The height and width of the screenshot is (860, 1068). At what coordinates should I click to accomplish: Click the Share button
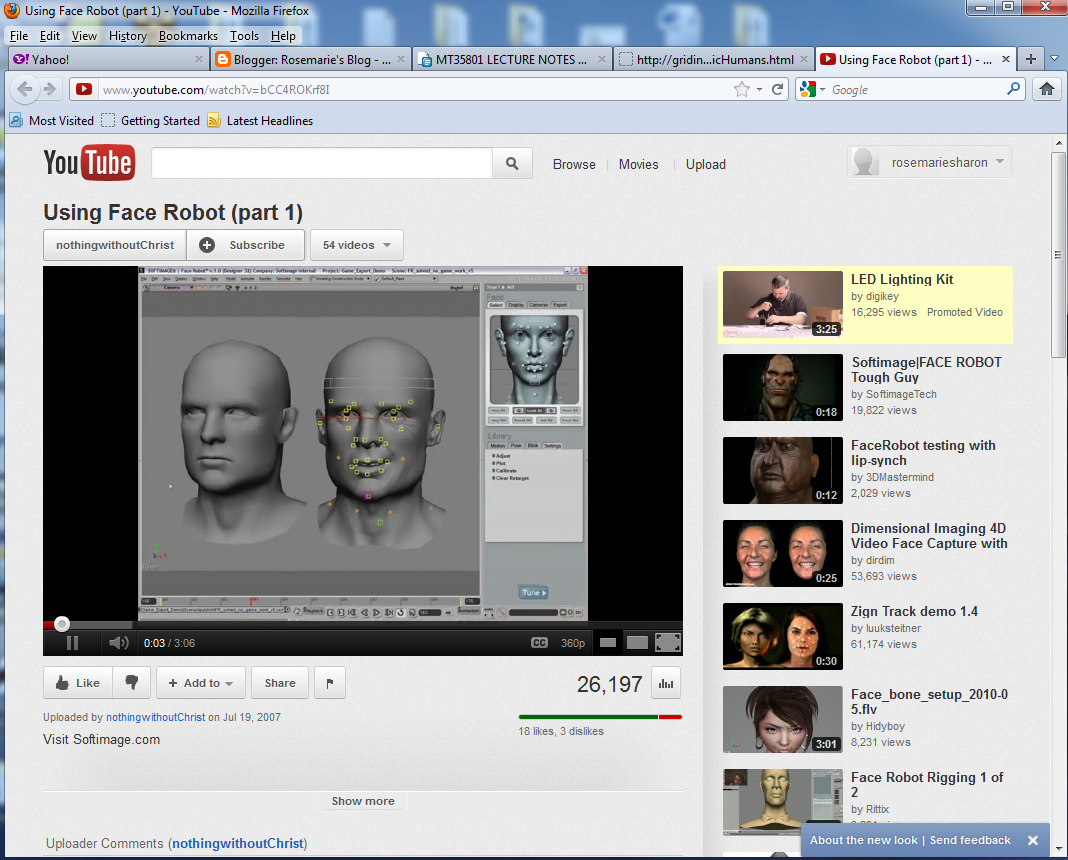(280, 683)
